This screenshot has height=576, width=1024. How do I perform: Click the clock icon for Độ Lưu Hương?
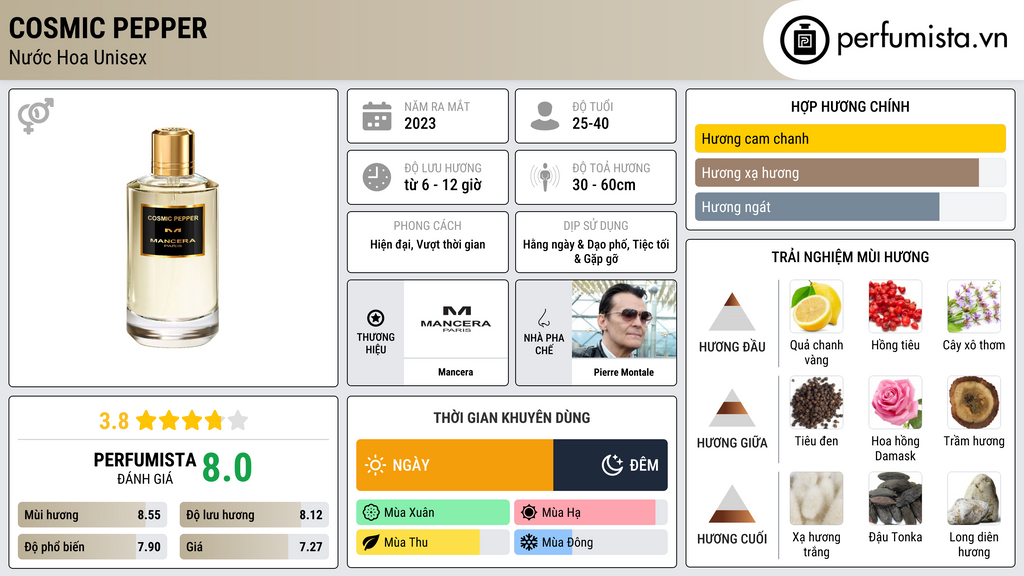[x=377, y=177]
